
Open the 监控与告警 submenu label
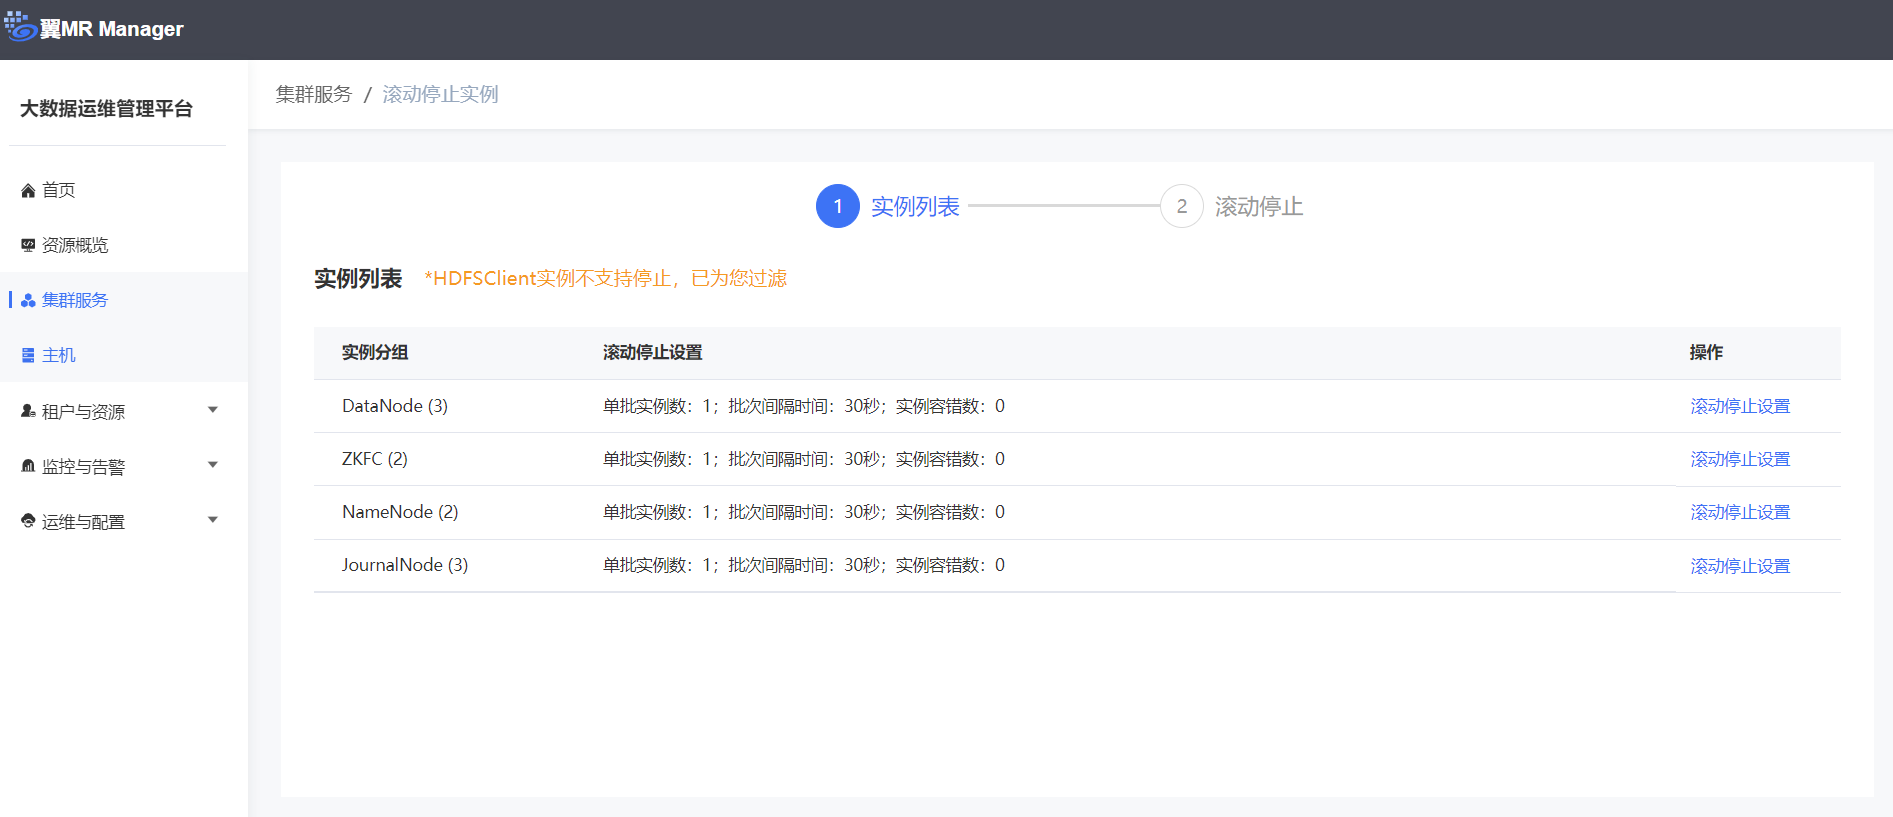(83, 467)
